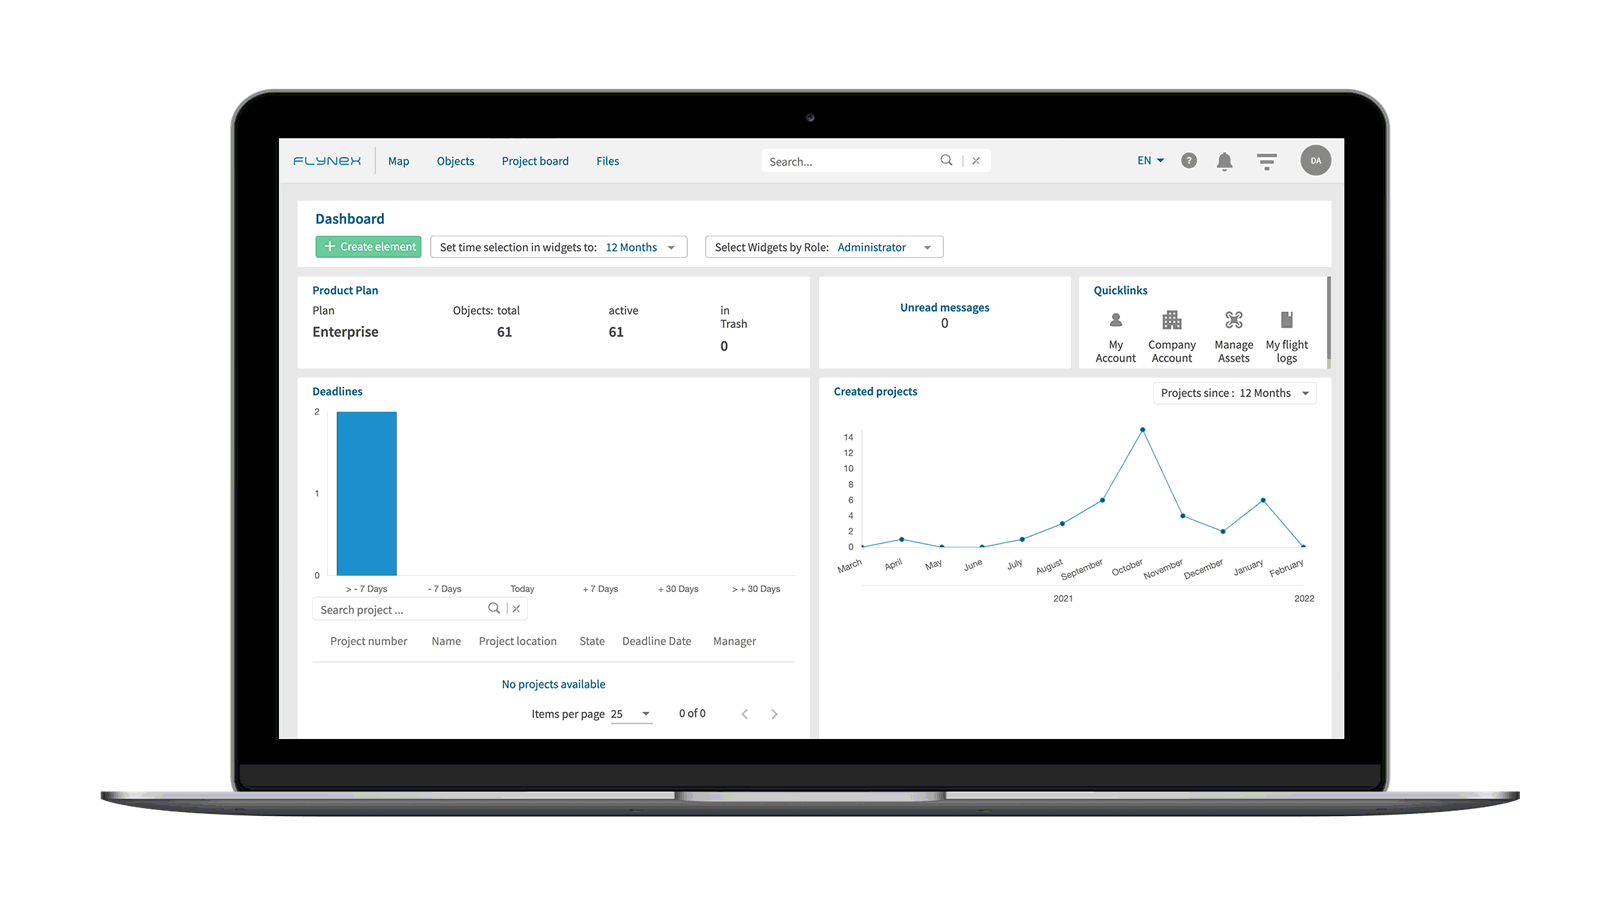Click the filter lines icon in header

click(x=1266, y=161)
